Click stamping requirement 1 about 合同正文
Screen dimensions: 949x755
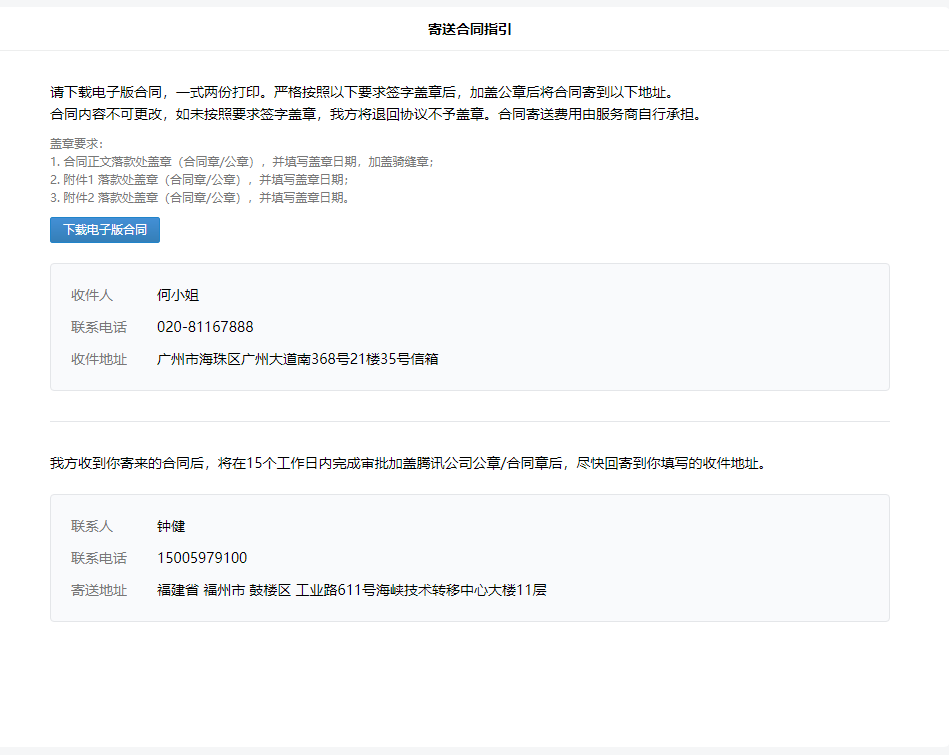(x=242, y=161)
